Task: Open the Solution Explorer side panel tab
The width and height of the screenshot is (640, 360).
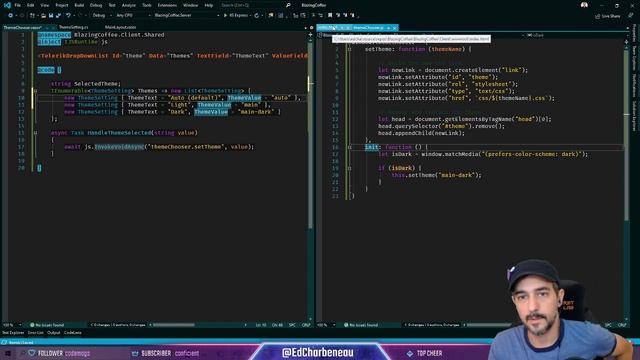Action: (634, 116)
